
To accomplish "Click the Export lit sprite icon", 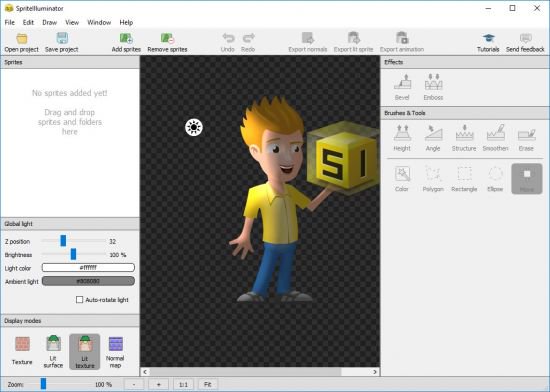I will (x=354, y=38).
